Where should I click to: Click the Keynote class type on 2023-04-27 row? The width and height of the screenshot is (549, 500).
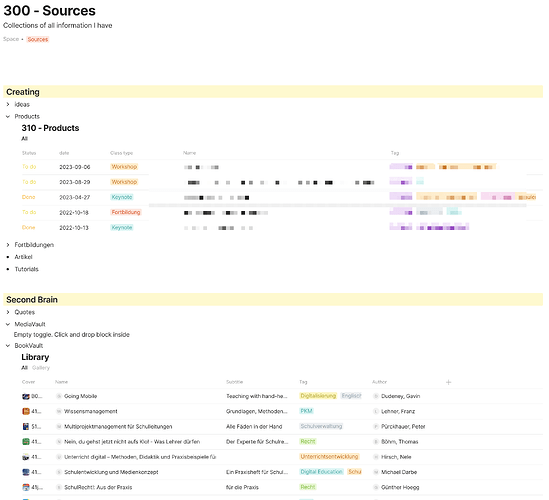click(122, 197)
